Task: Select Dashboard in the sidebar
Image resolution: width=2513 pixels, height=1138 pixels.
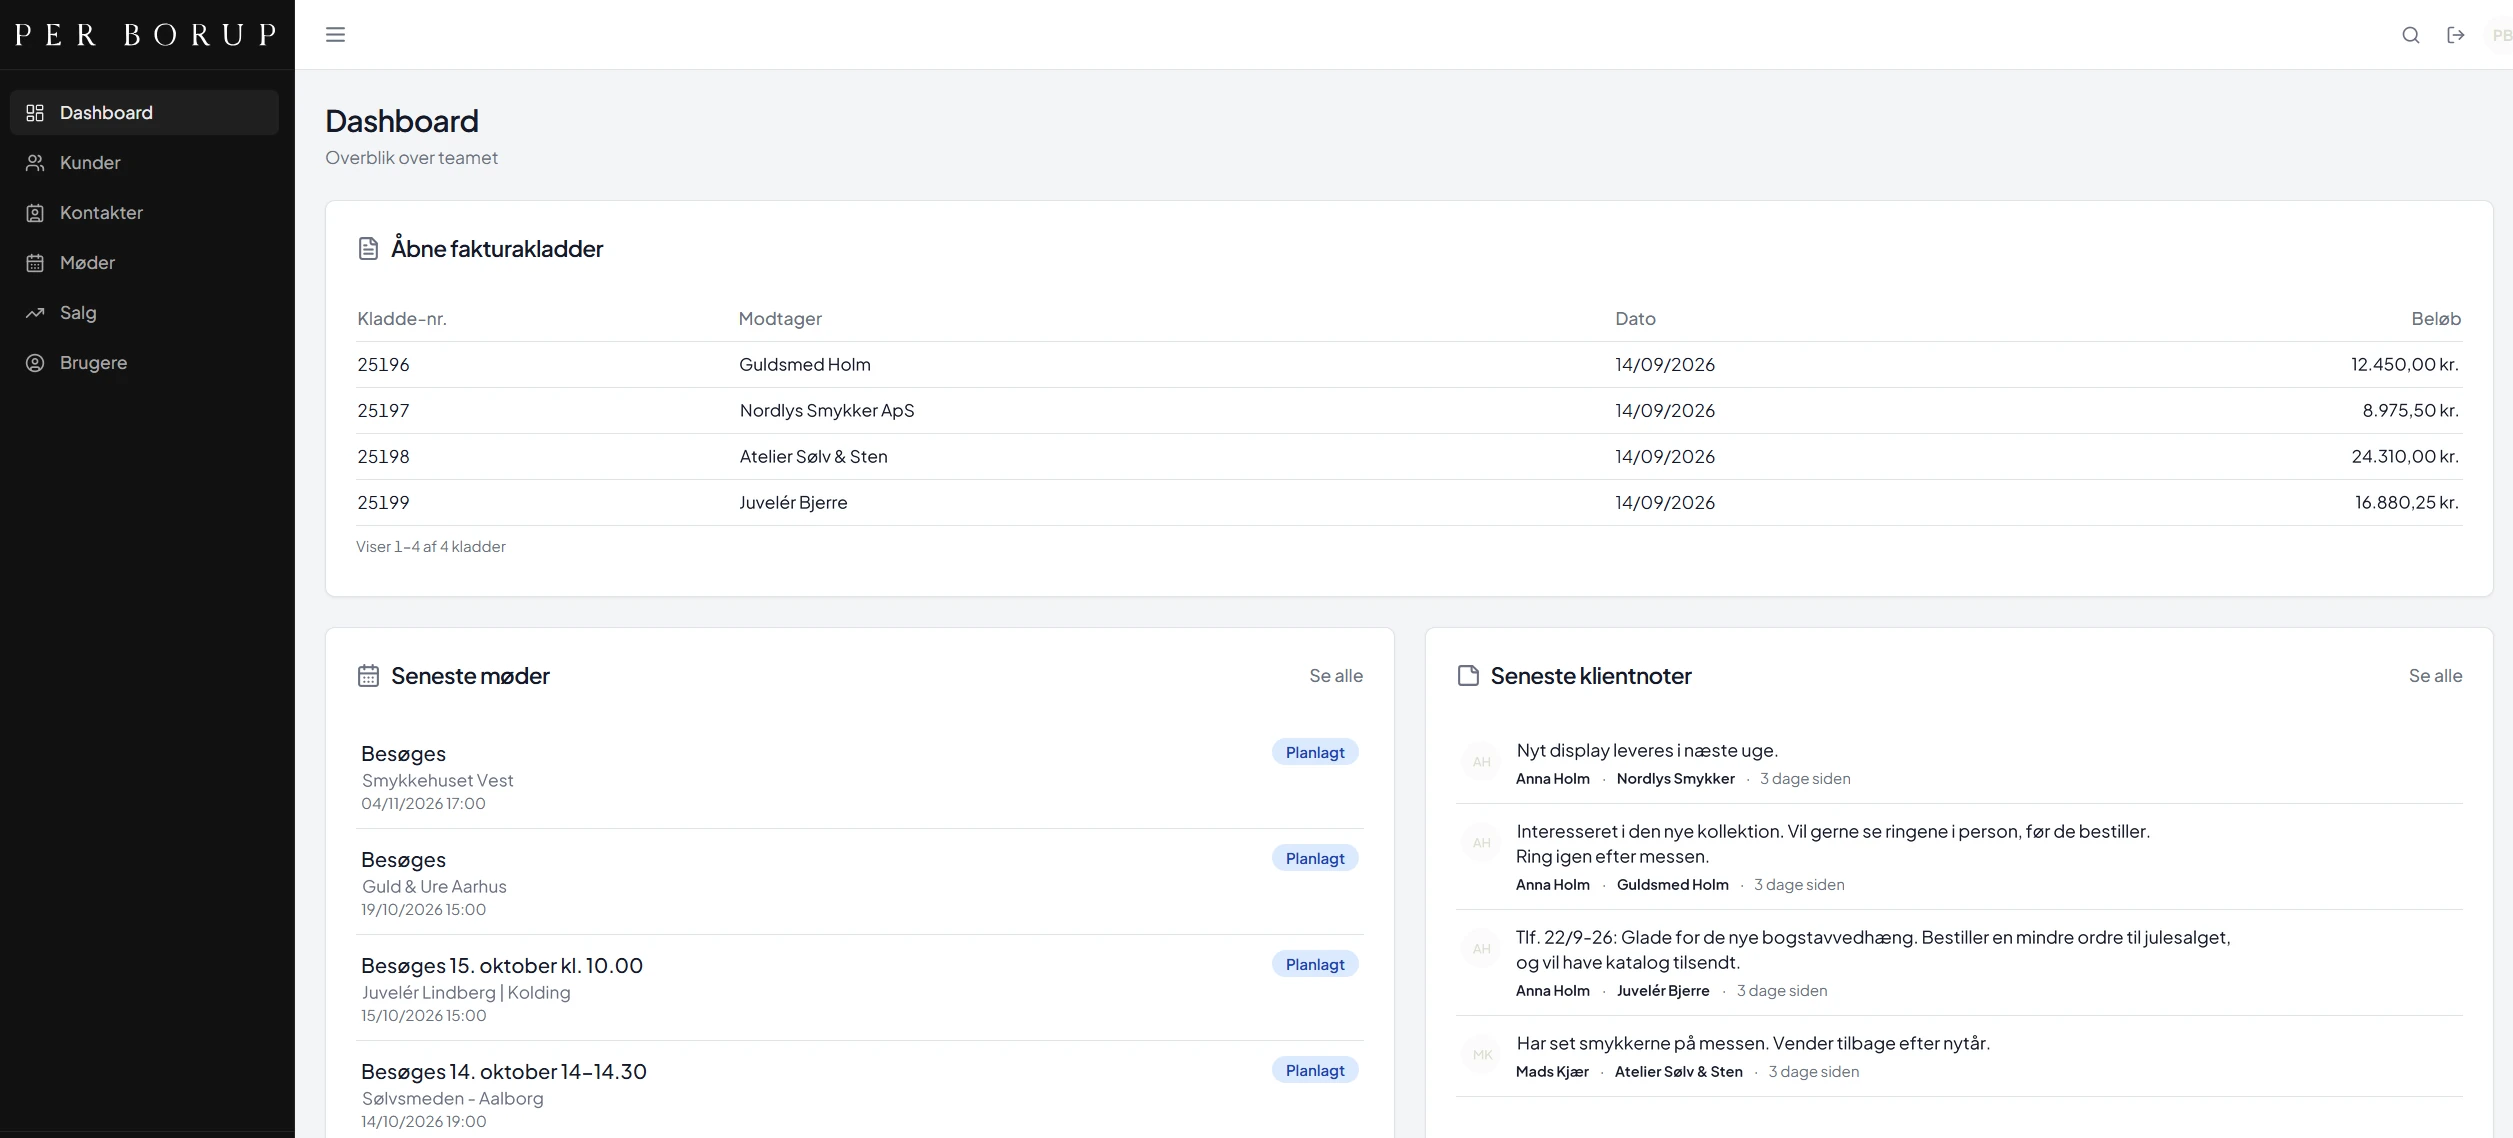Action: [x=144, y=113]
